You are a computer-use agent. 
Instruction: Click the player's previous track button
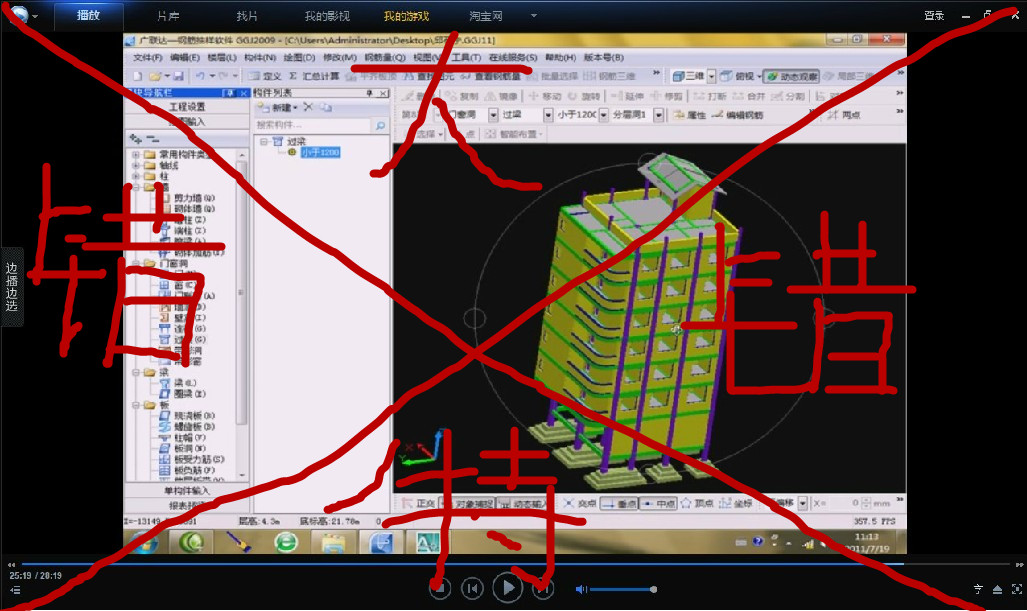click(472, 589)
